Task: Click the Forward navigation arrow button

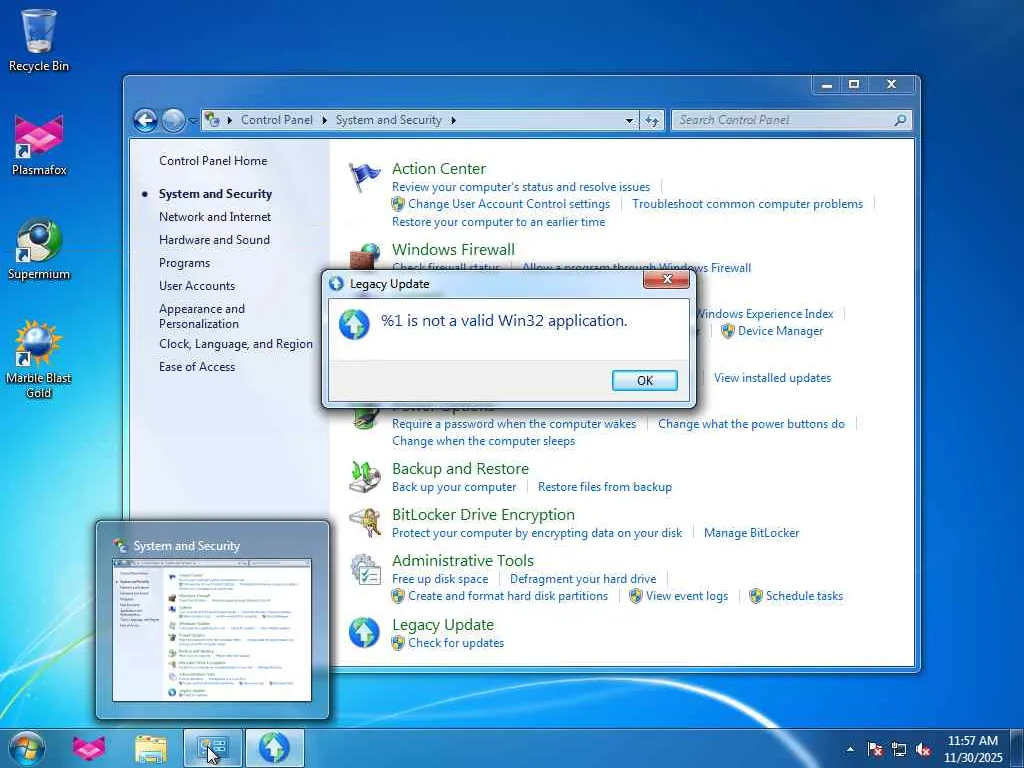Action: [173, 120]
